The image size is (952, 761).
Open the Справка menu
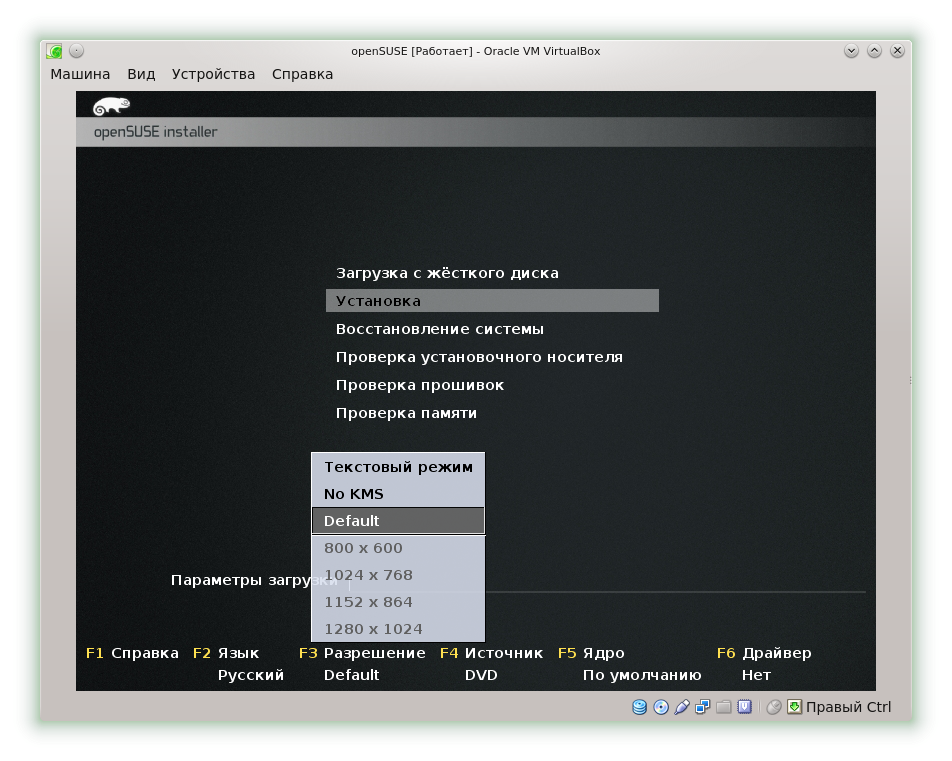302,74
